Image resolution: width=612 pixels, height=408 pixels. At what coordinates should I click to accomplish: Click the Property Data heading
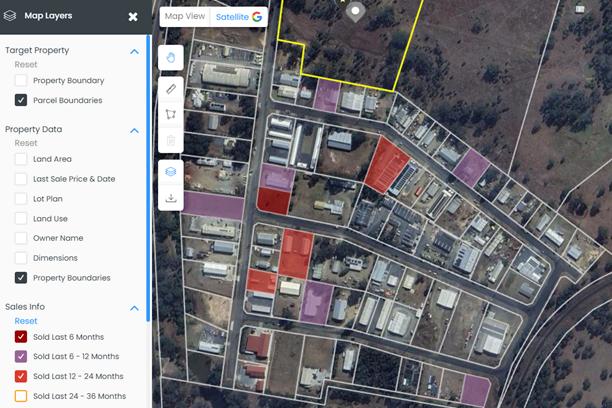coord(34,129)
